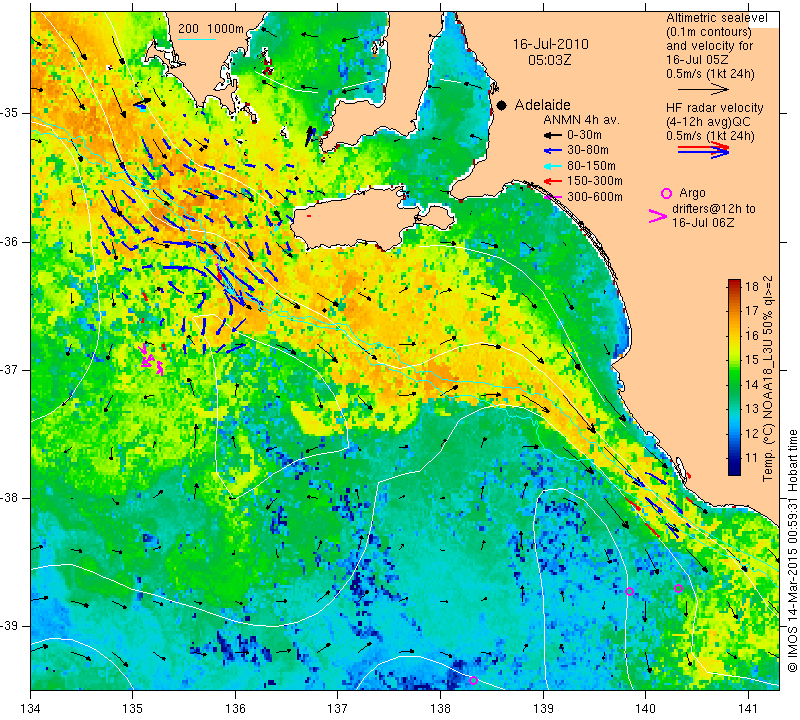Viewport: 800px width, 720px height.
Task: Click the time label 05:03Z
Action: (x=549, y=60)
